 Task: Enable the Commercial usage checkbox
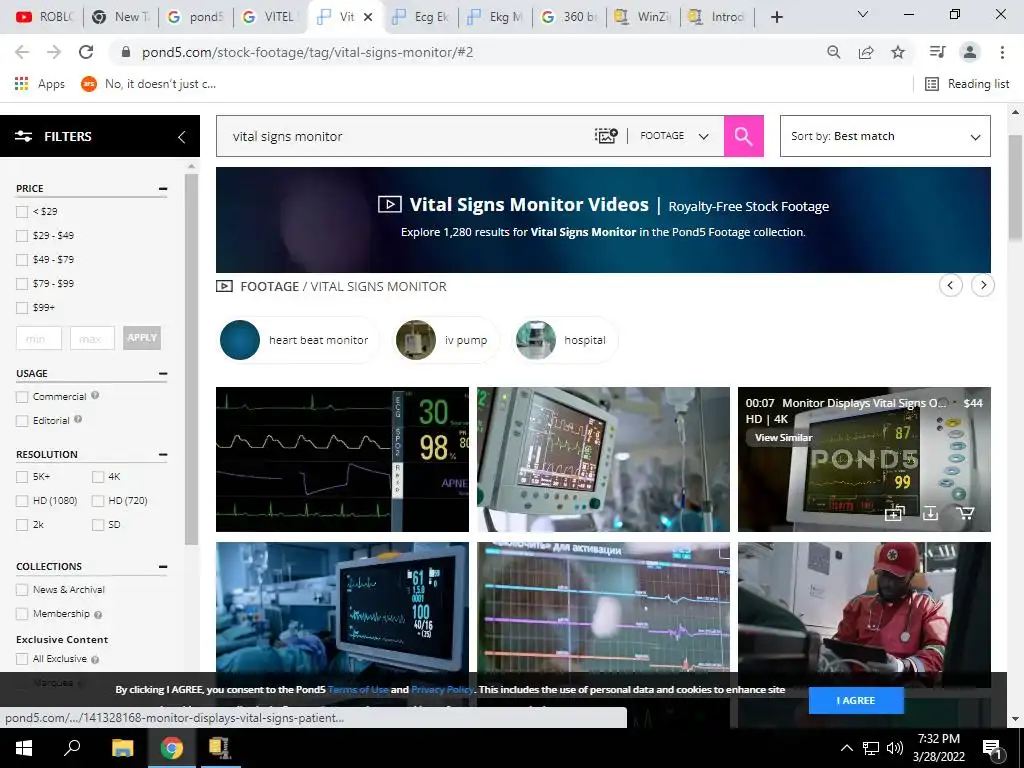tap(22, 397)
